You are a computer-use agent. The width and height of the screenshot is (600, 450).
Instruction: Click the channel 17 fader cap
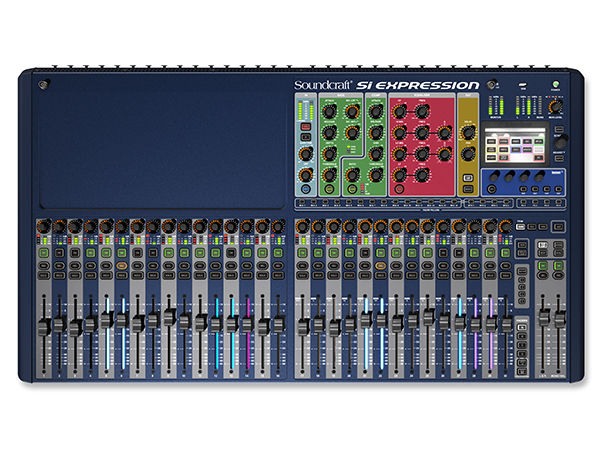303,327
